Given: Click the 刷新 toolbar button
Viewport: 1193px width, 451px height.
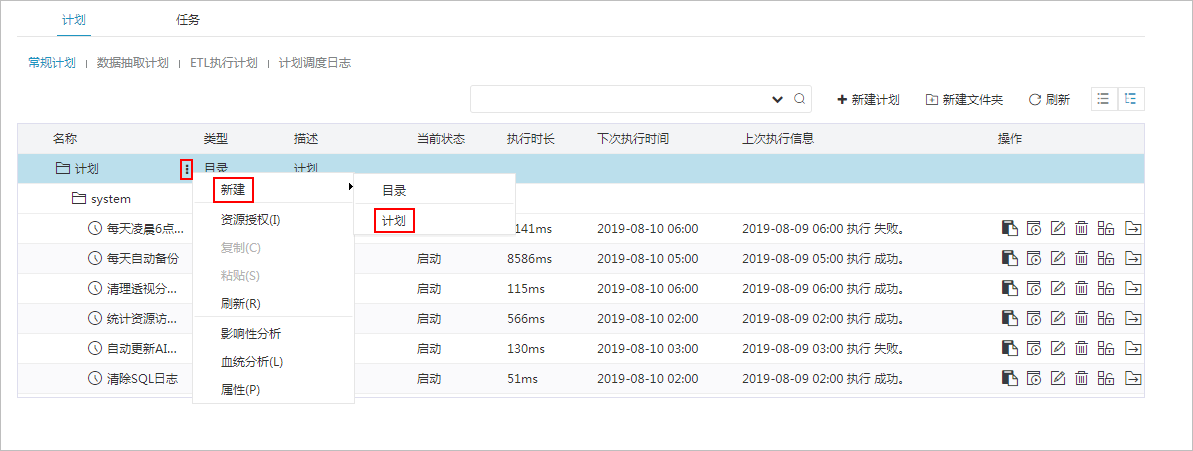Looking at the screenshot, I should [1049, 100].
